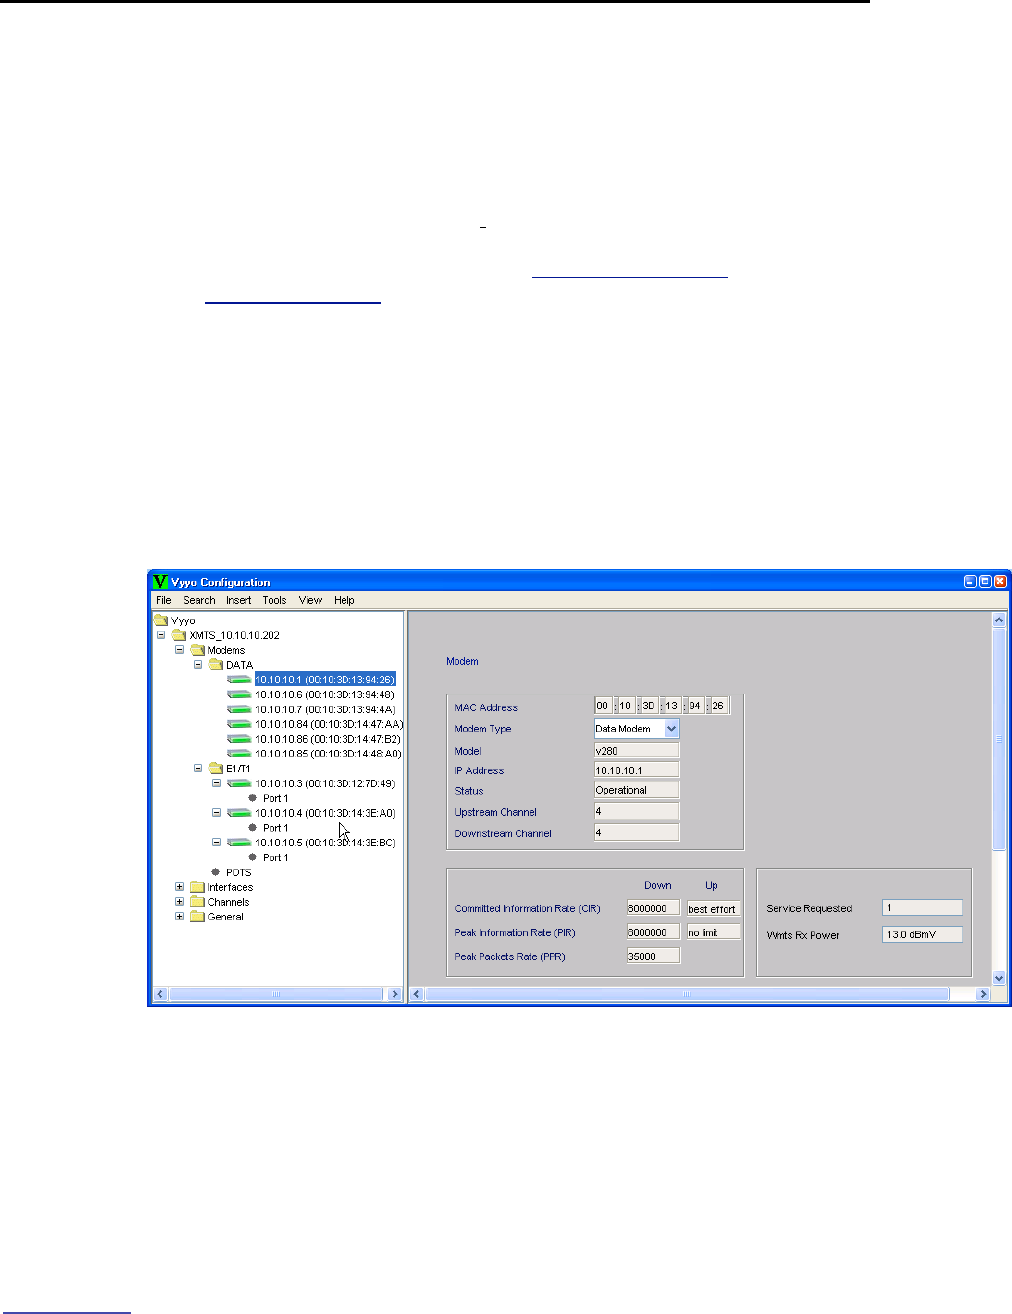Click the PIR Down value field

click(654, 932)
